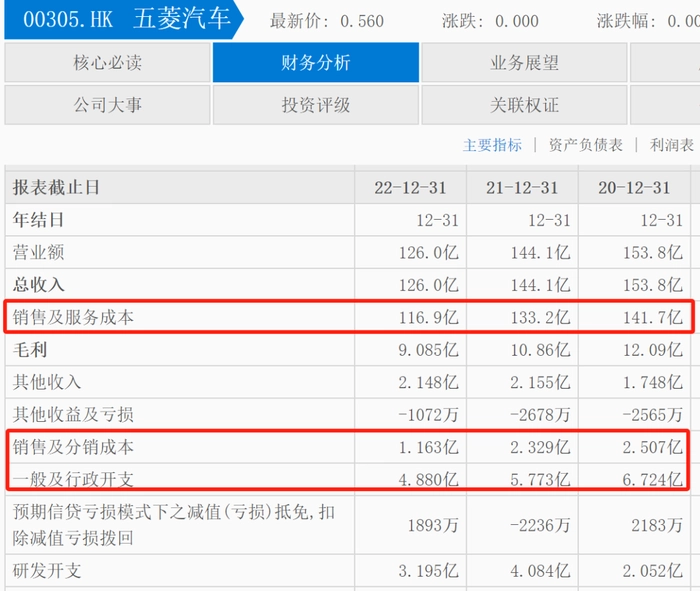Open the 资产负债表 link
This screenshot has width=700, height=591.
tap(585, 145)
